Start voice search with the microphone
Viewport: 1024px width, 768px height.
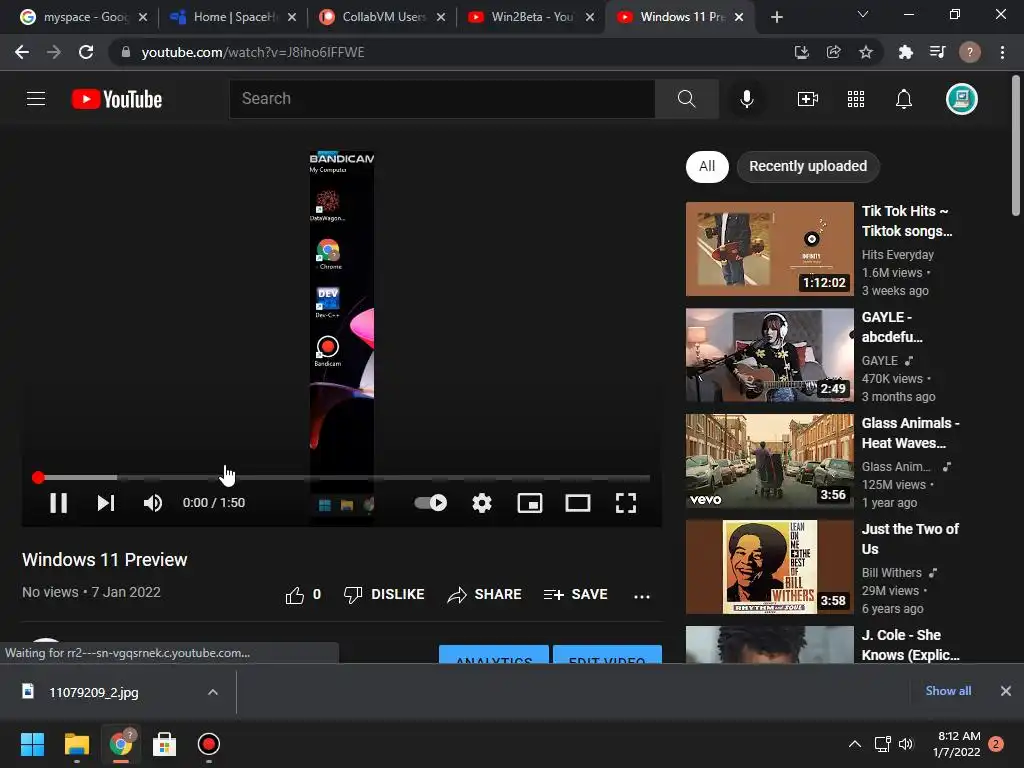point(746,99)
